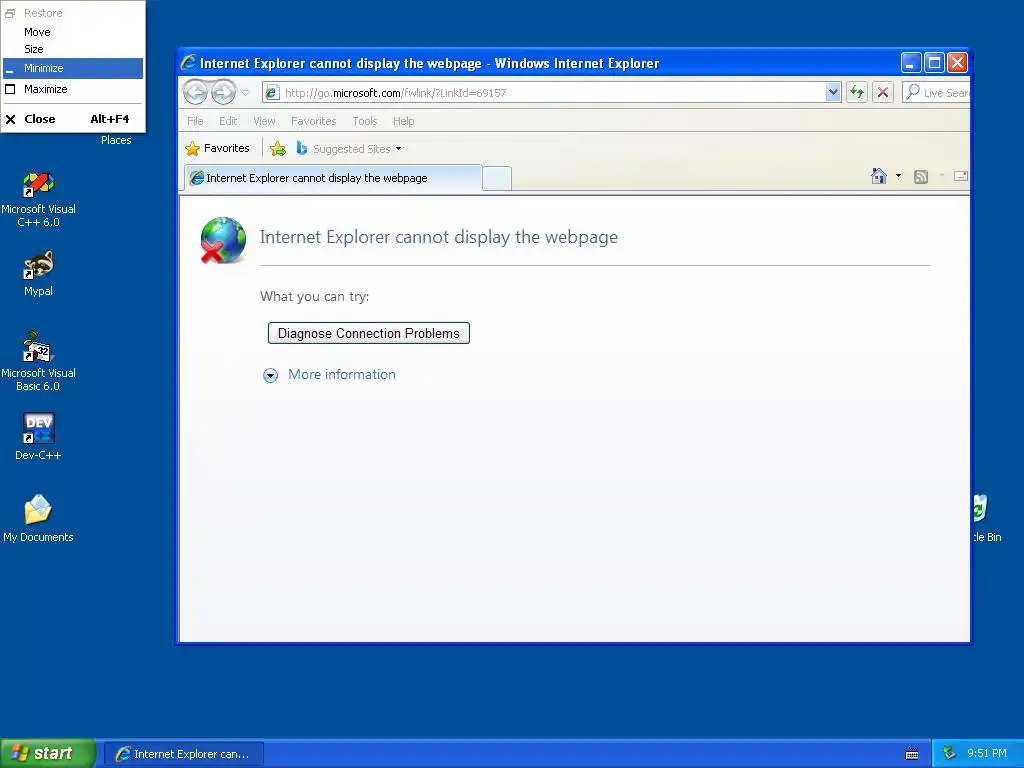
Task: Click the globe error icon on page
Action: 223,240
